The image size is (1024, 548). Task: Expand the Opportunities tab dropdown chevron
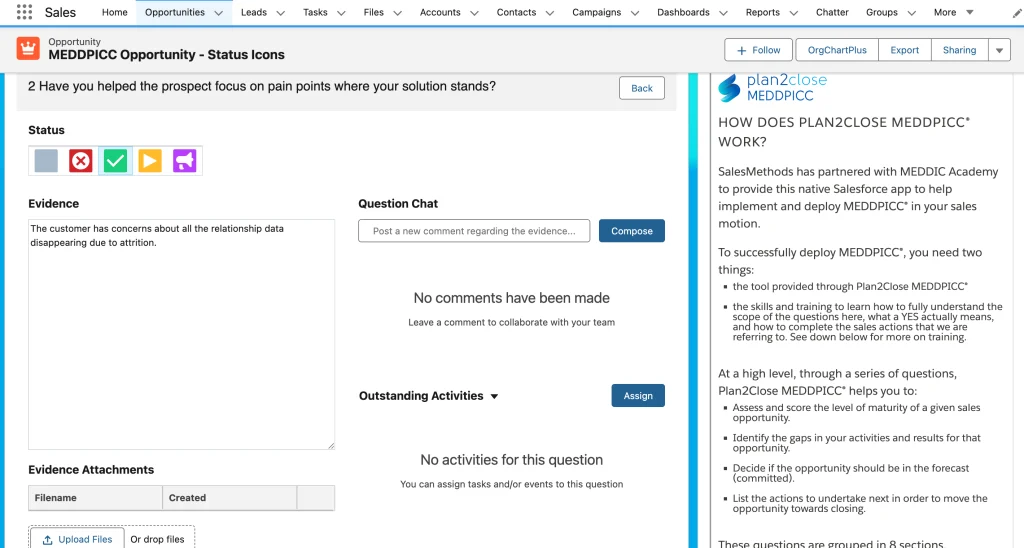click(219, 13)
